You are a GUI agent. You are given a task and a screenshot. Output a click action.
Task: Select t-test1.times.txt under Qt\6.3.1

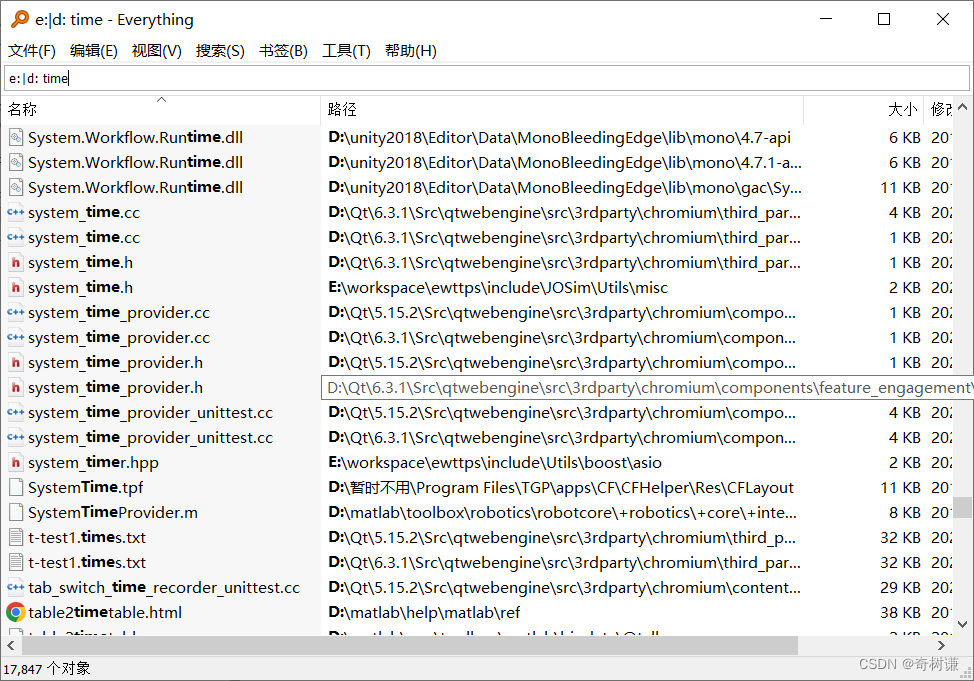(x=87, y=562)
